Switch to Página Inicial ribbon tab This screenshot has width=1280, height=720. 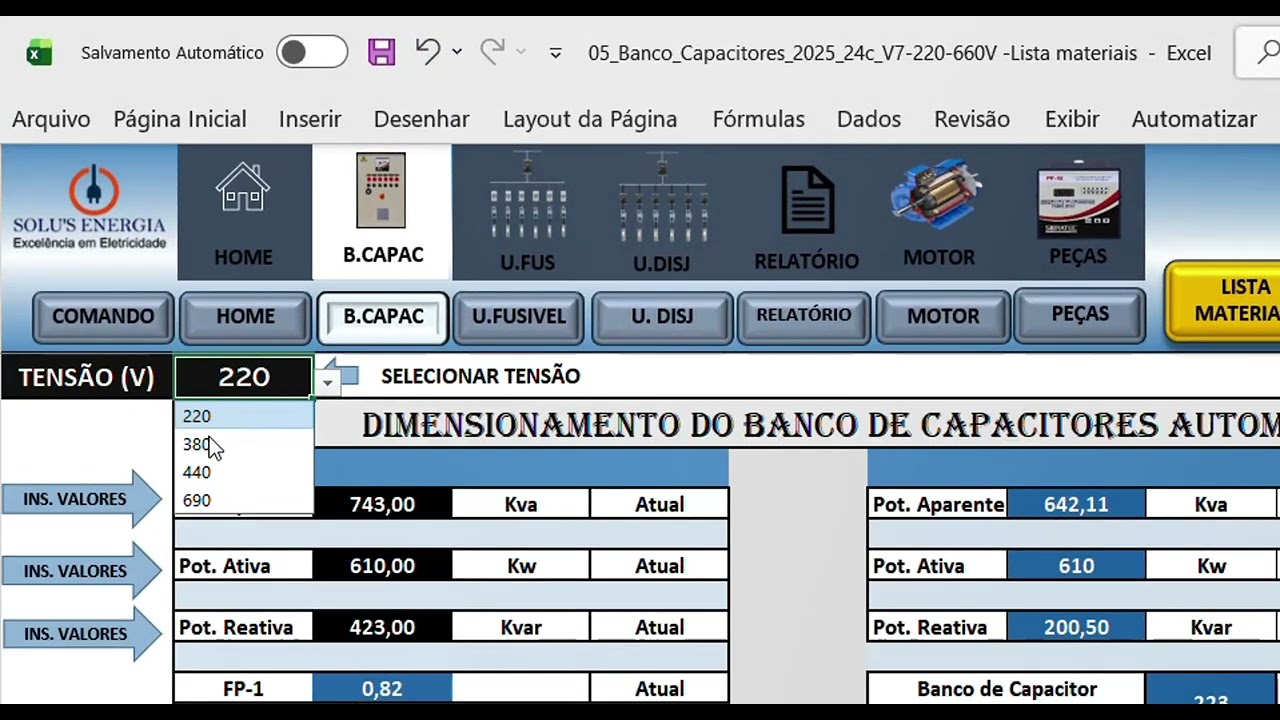point(180,119)
